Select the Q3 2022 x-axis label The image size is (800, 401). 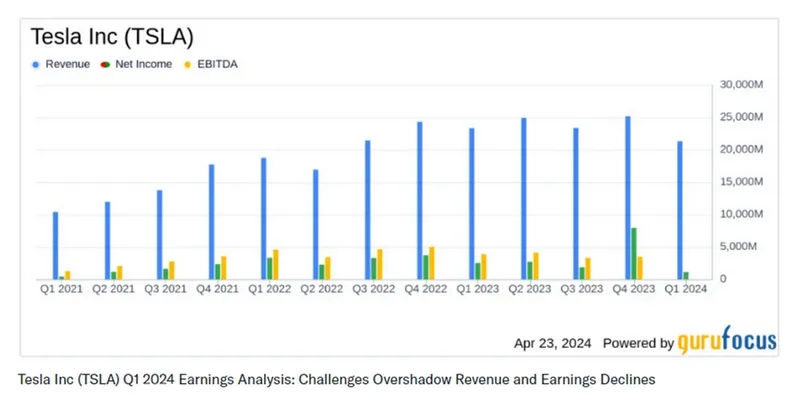(373, 290)
